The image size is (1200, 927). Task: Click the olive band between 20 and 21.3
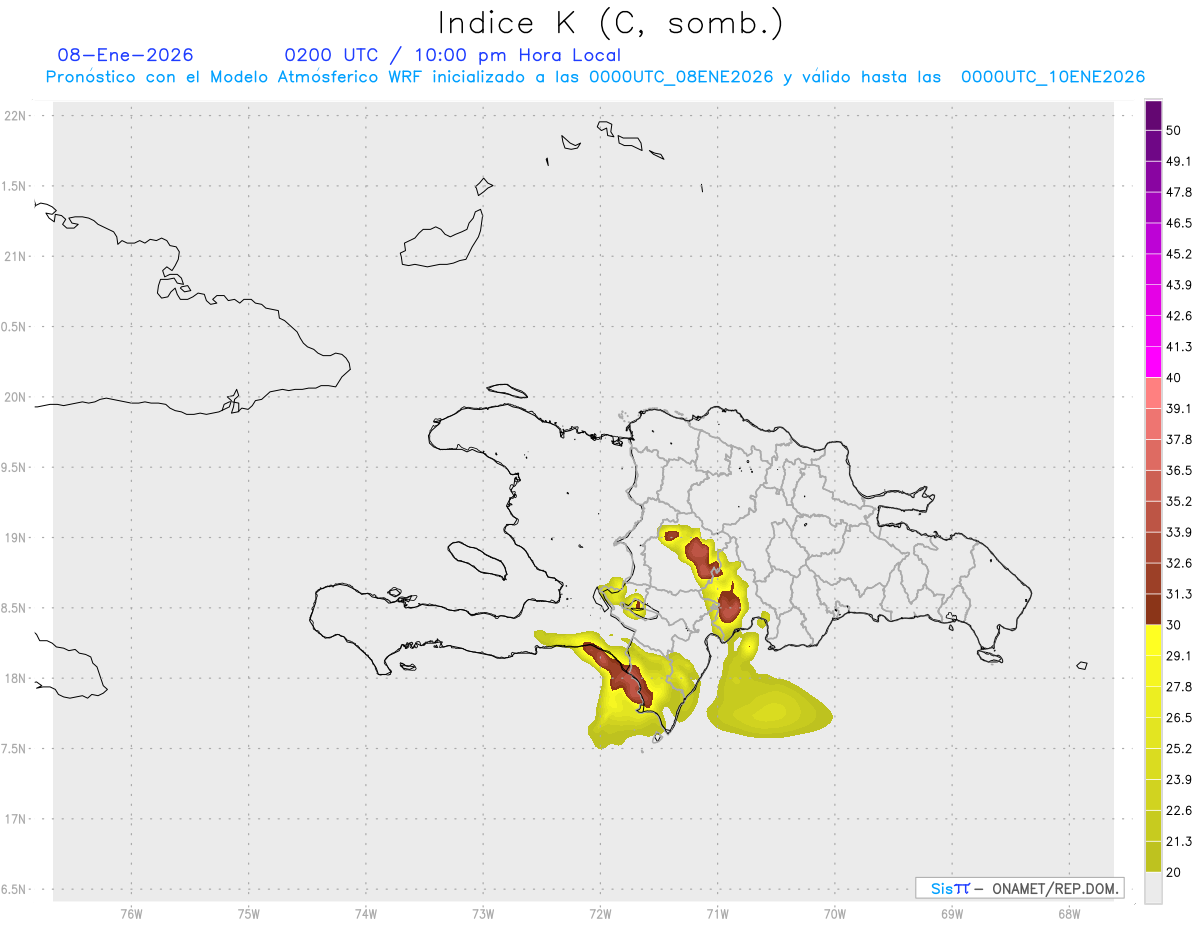[x=1153, y=856]
